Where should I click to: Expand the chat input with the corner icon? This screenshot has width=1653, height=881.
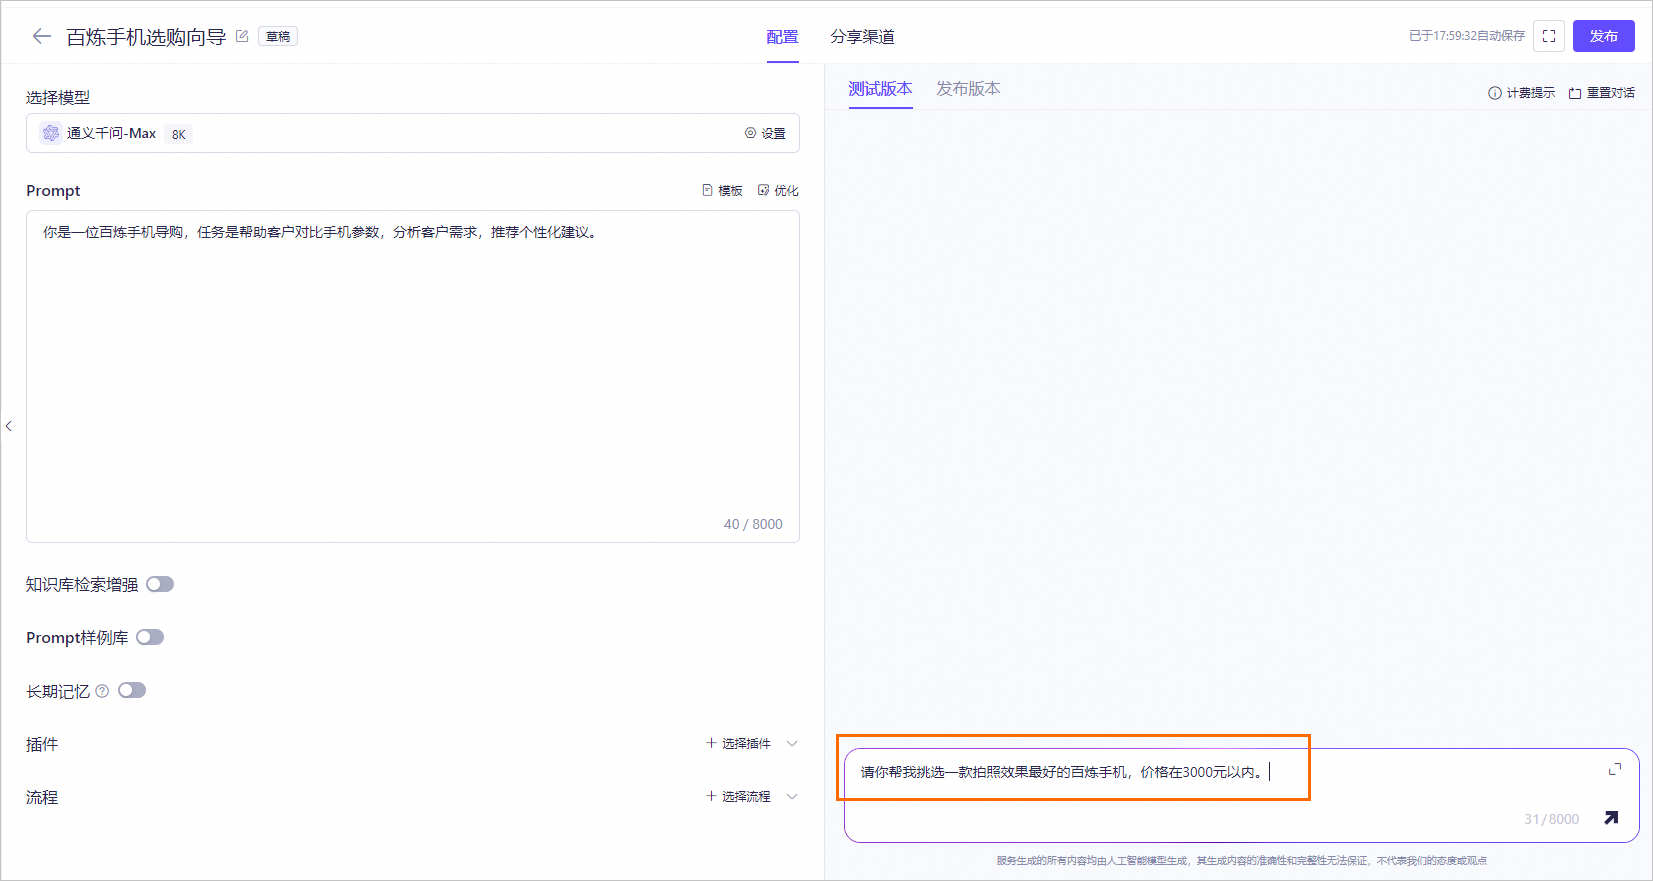[x=1614, y=768]
